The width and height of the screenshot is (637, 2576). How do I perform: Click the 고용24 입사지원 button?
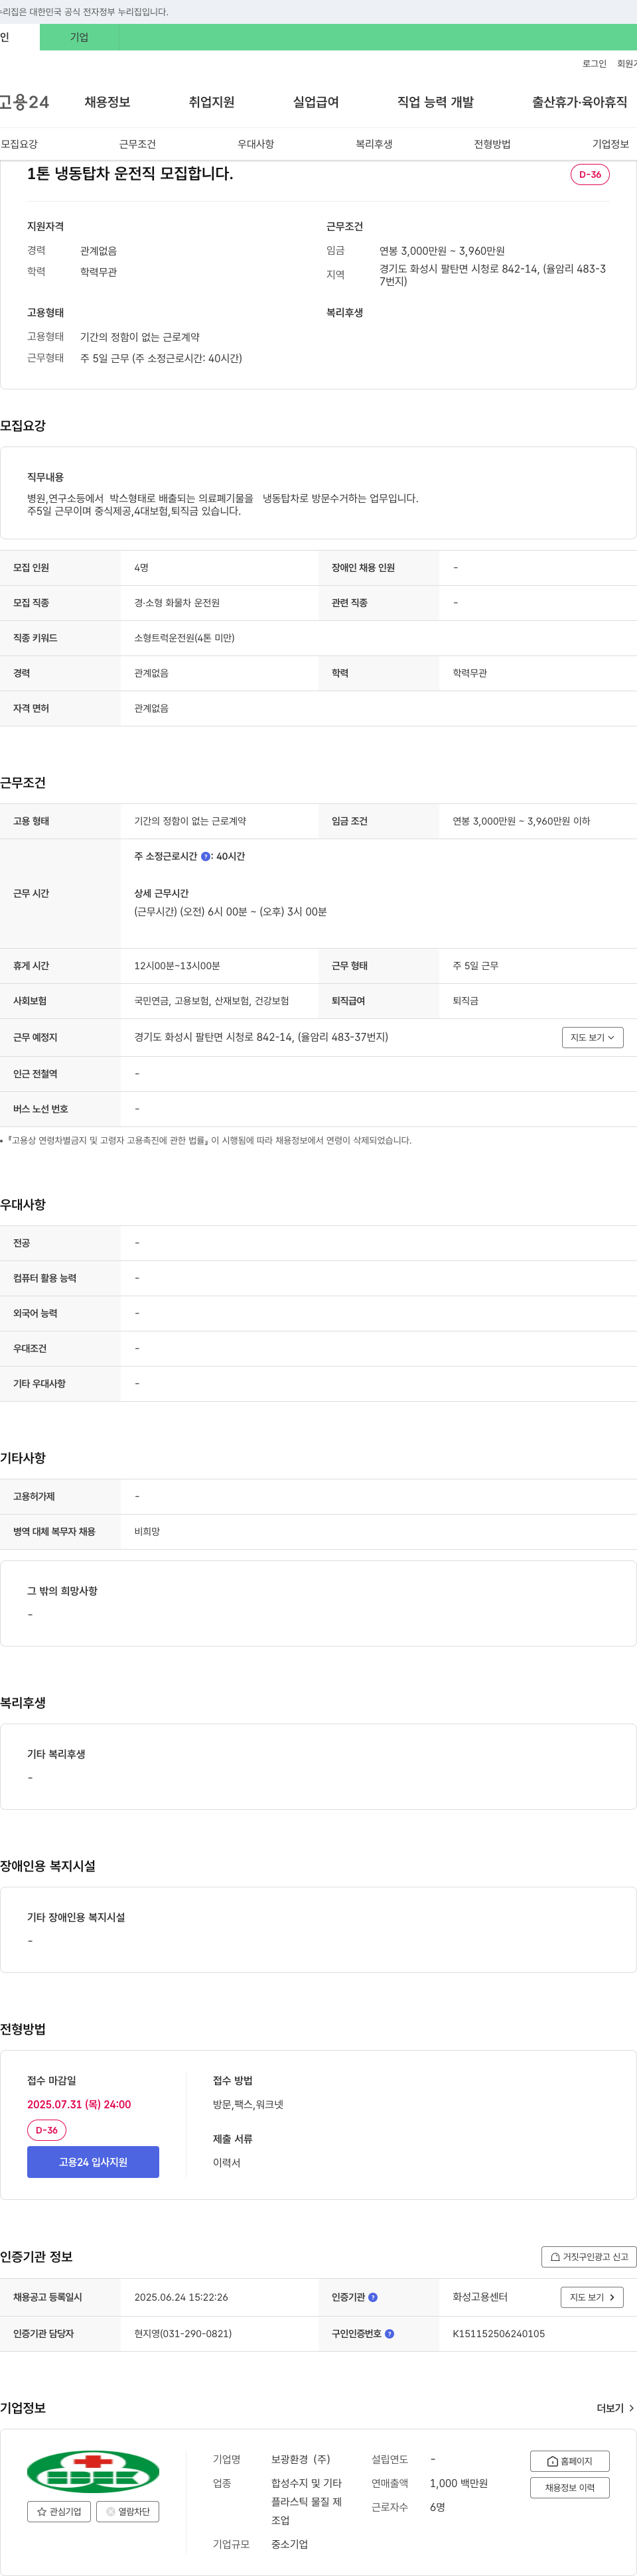(x=93, y=2162)
